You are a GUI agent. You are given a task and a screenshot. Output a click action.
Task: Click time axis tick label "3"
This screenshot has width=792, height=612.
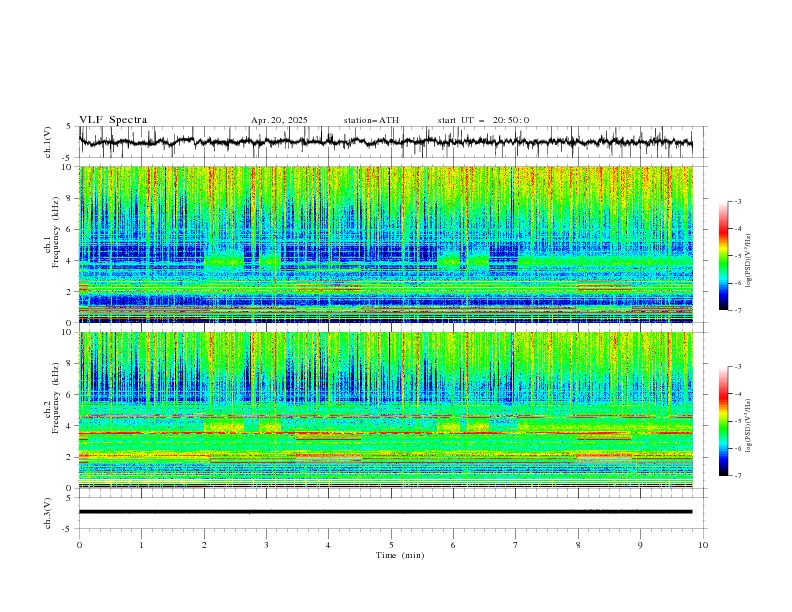[x=266, y=545]
